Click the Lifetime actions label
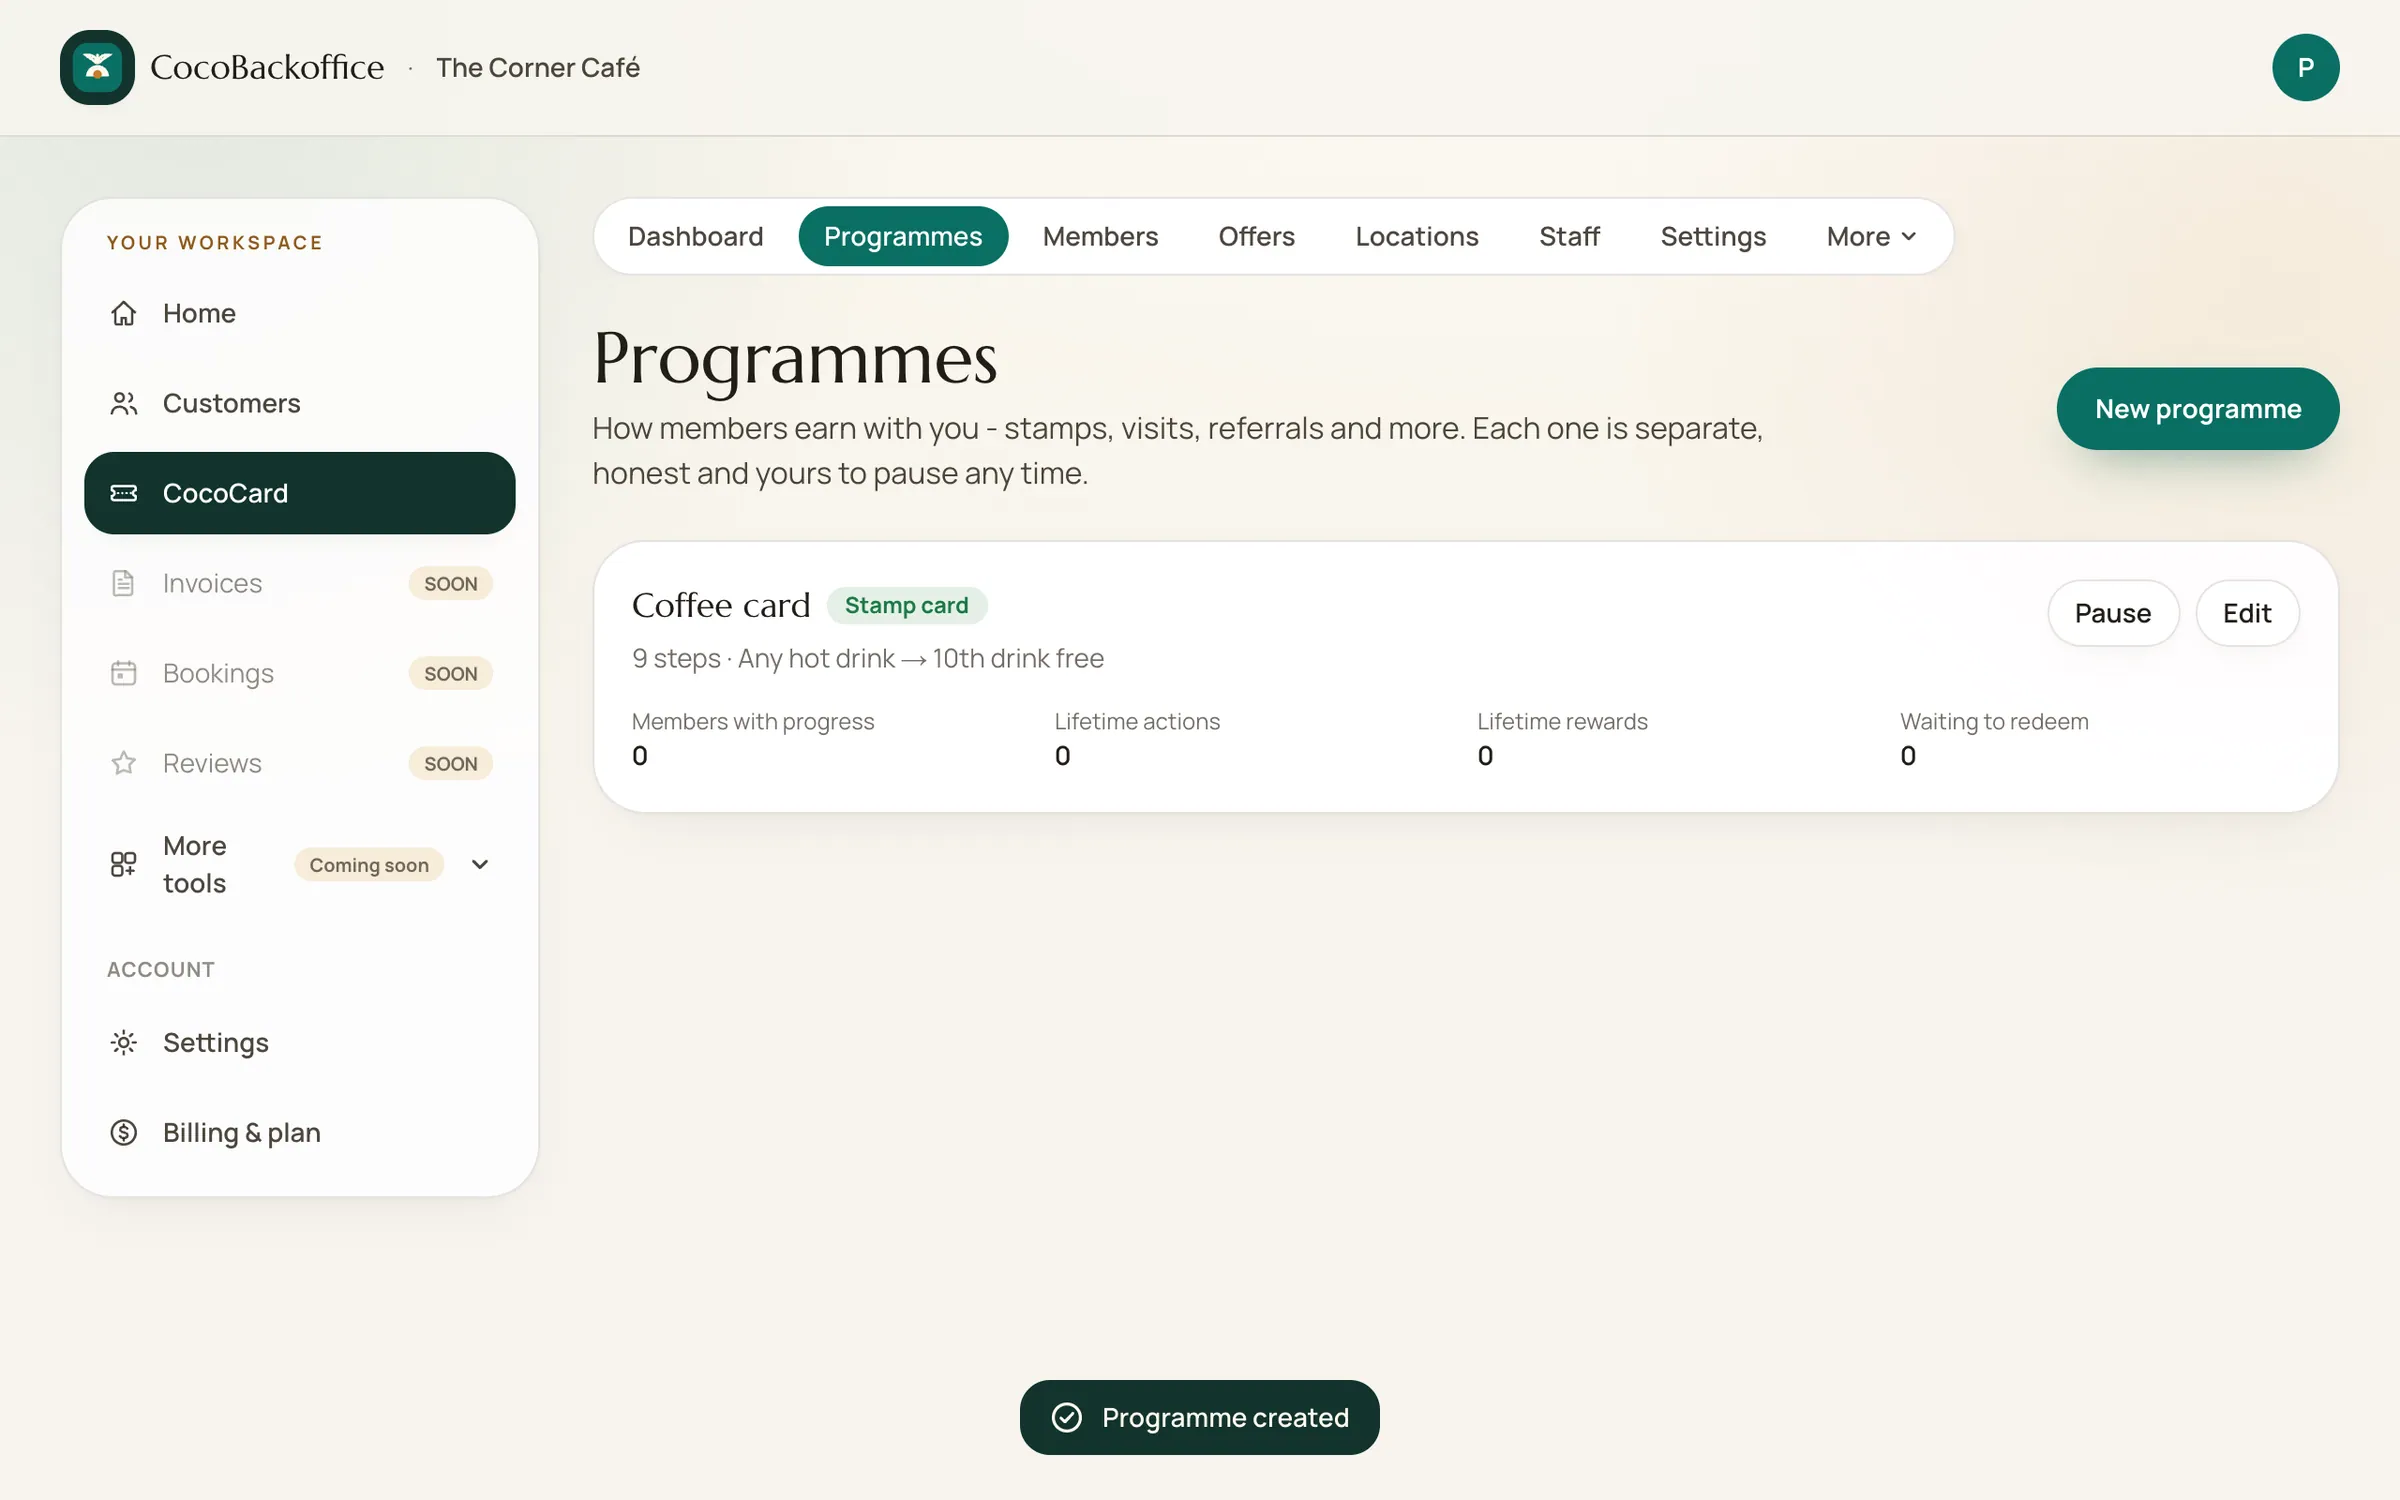Screen dimensions: 2400x1500 click(x=1137, y=721)
